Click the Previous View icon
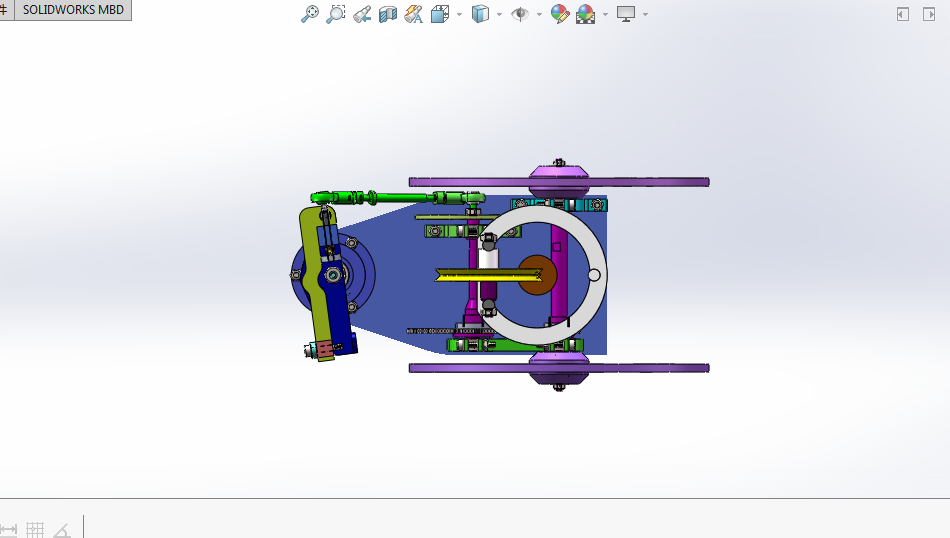This screenshot has width=950, height=538. [362, 14]
